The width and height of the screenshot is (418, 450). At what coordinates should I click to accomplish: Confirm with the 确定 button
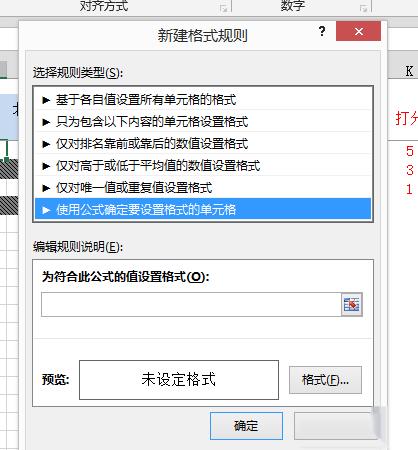point(246,426)
